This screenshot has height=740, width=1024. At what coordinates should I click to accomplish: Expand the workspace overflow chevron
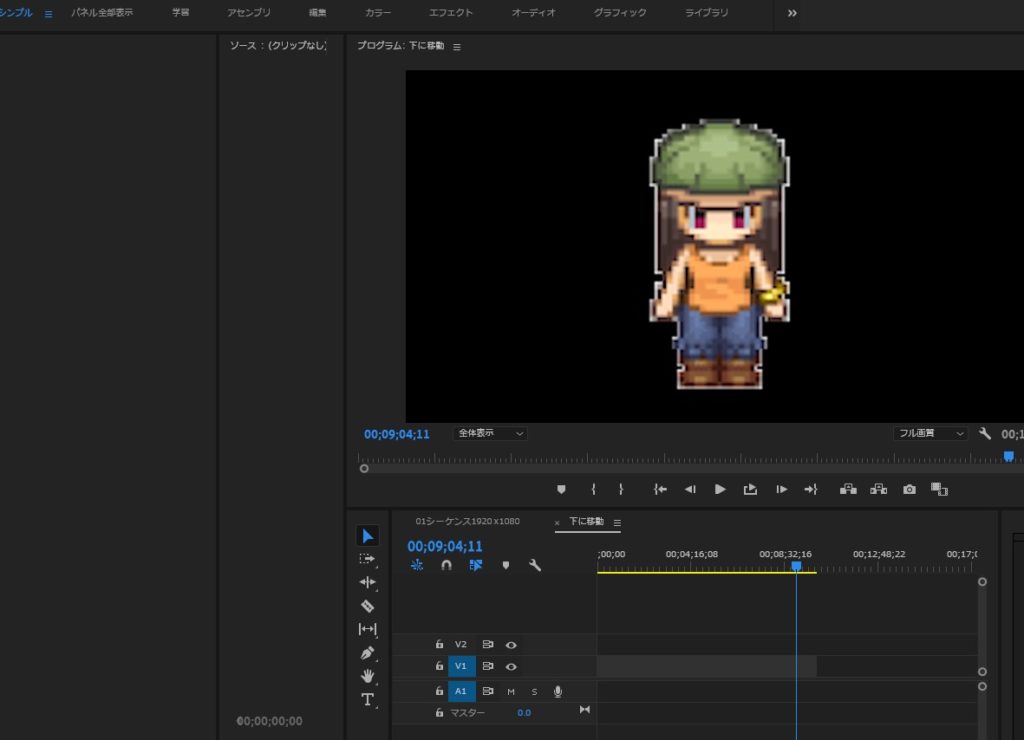792,13
